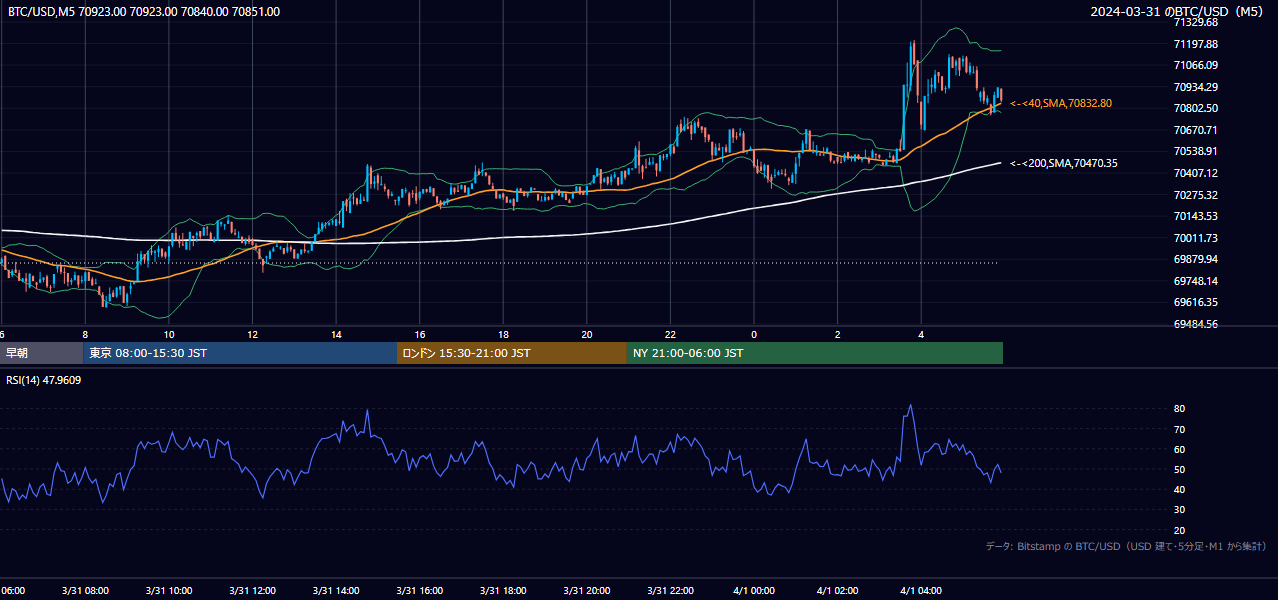Viewport: 1278px width, 600px height.
Task: Click the 3/31 12:00 date axis label
Action: click(252, 591)
